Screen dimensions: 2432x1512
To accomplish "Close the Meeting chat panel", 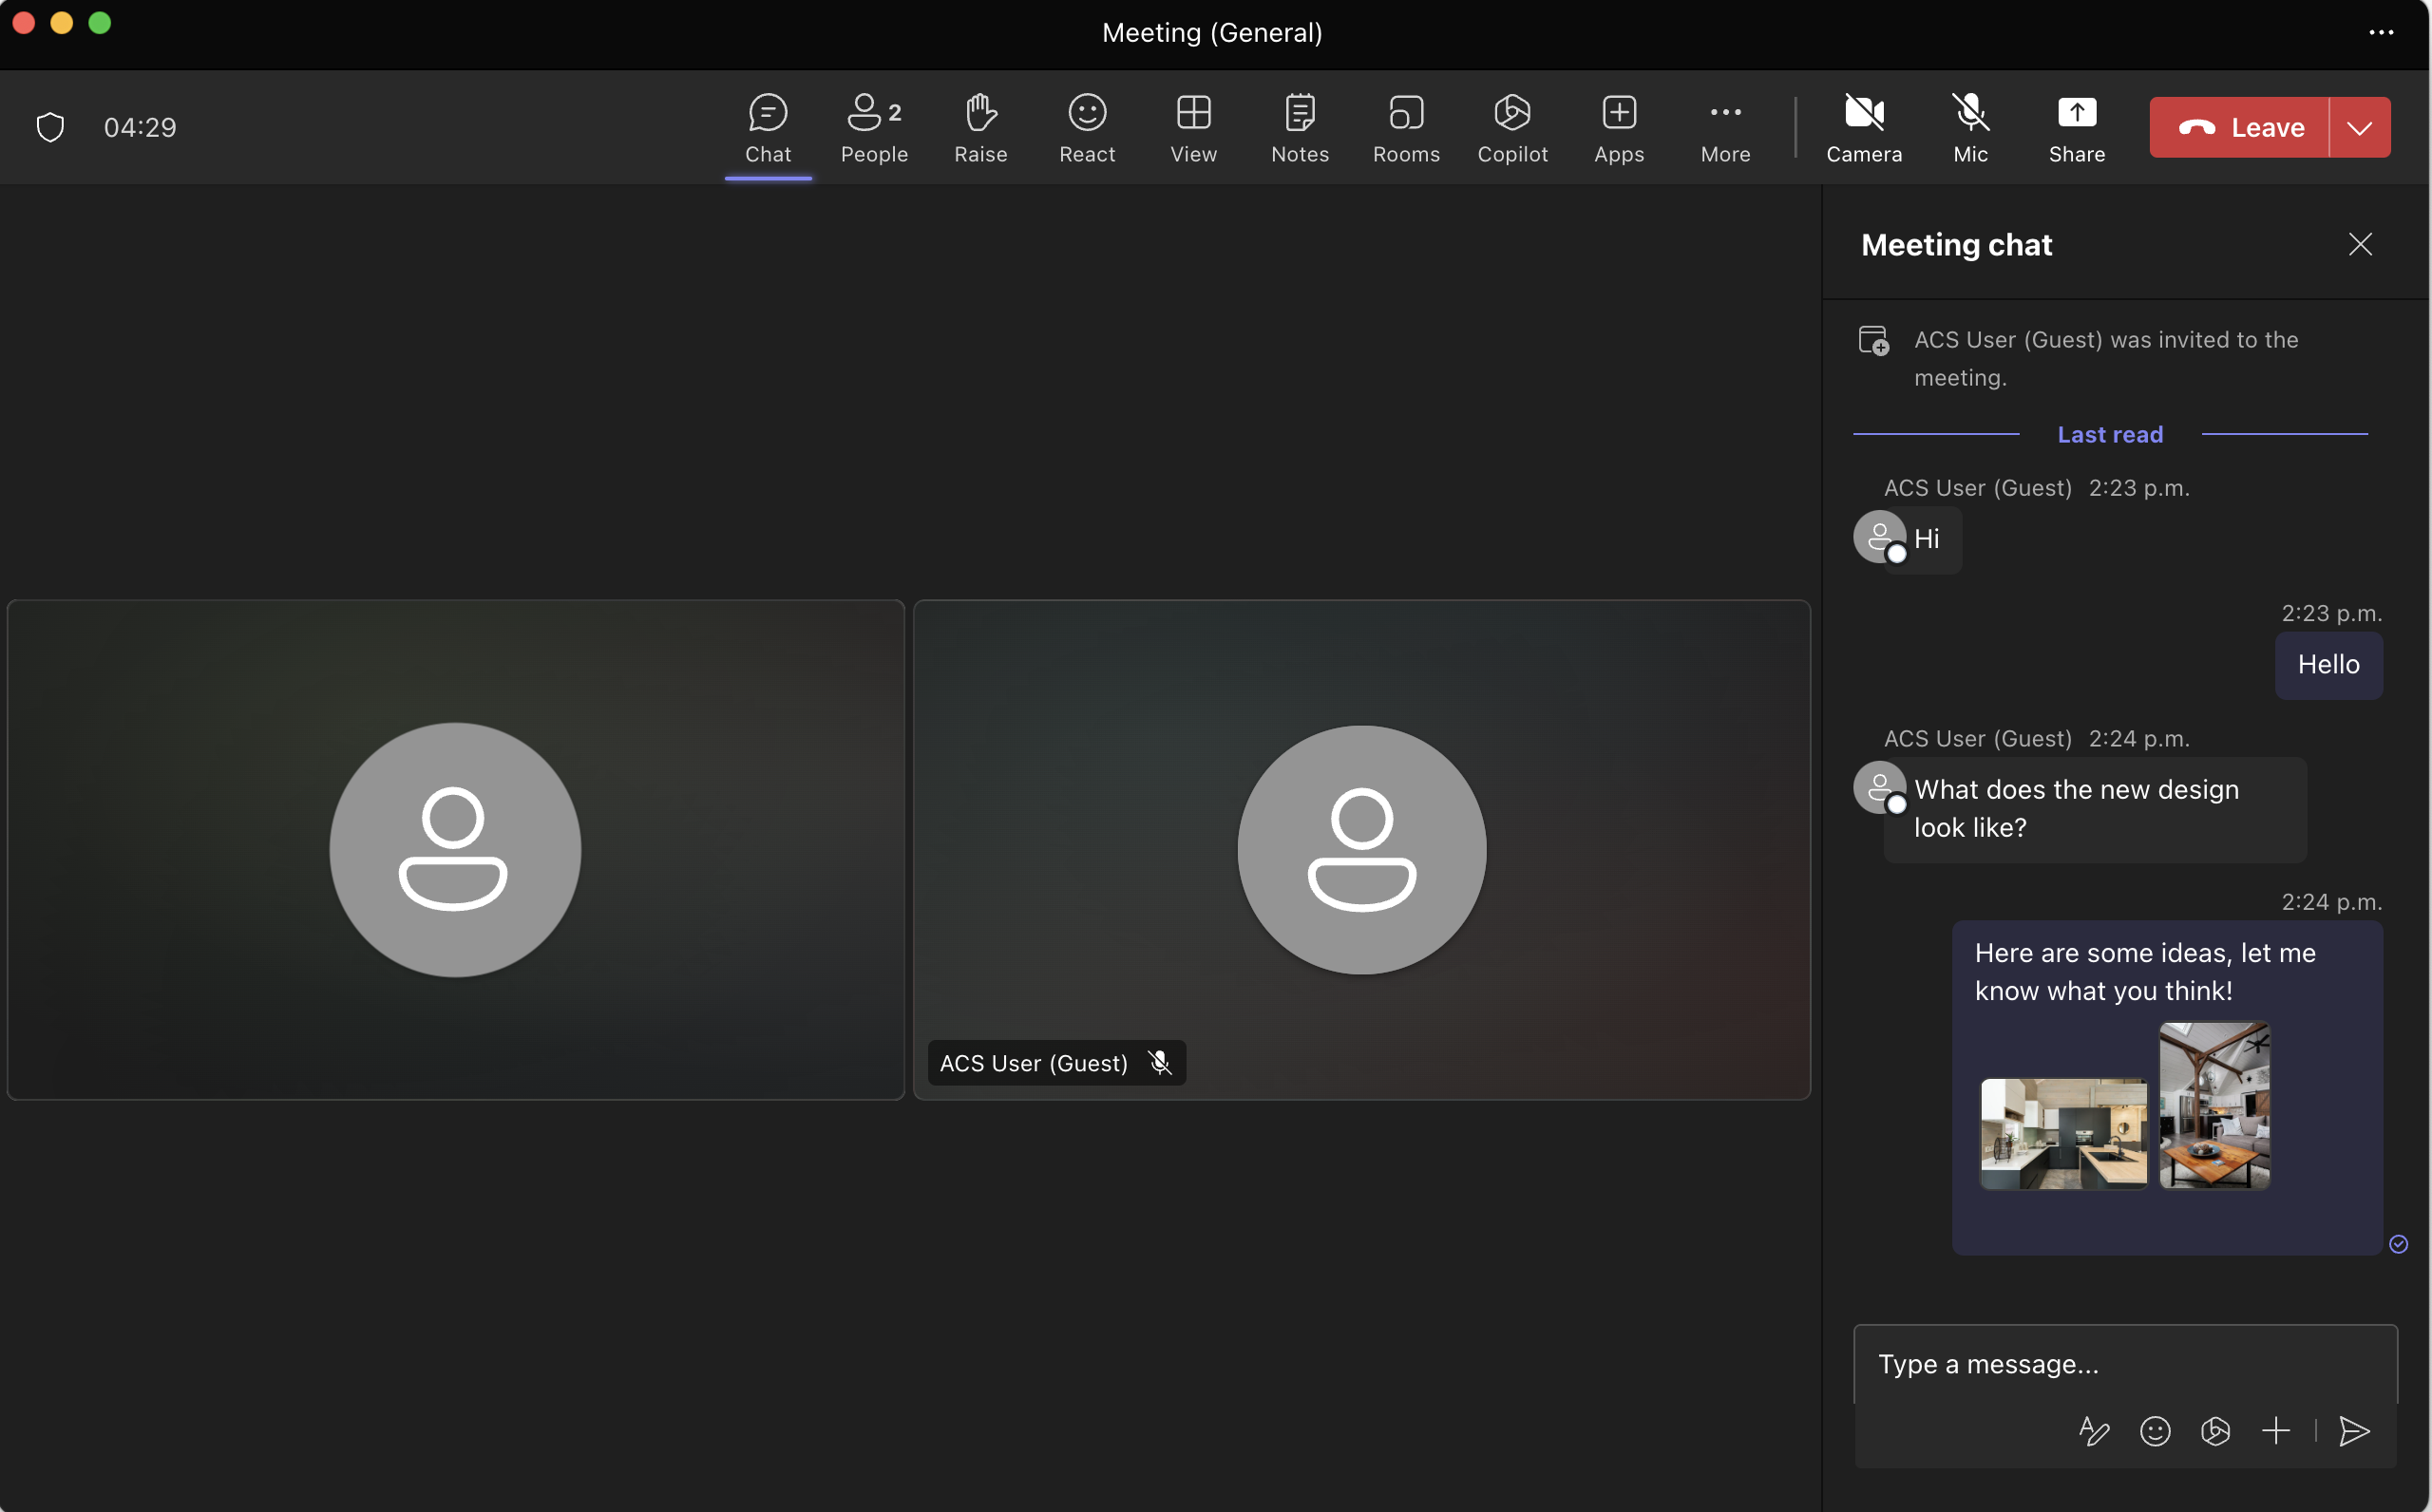I will click(2361, 244).
